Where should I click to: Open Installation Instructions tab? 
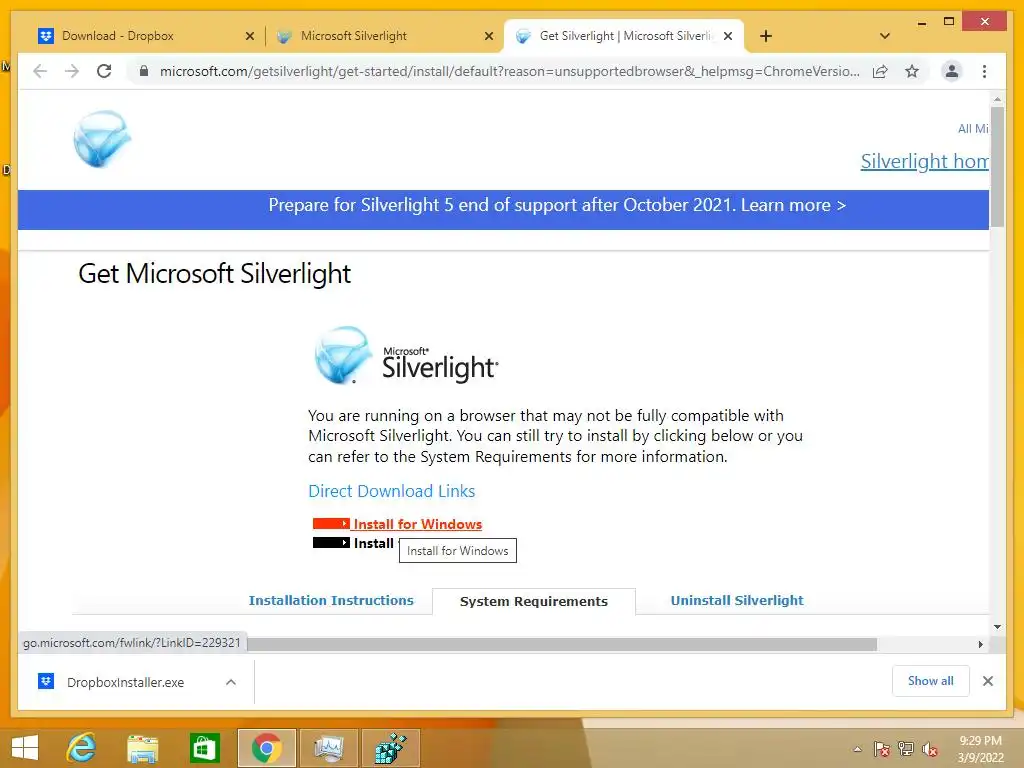pyautogui.click(x=331, y=600)
